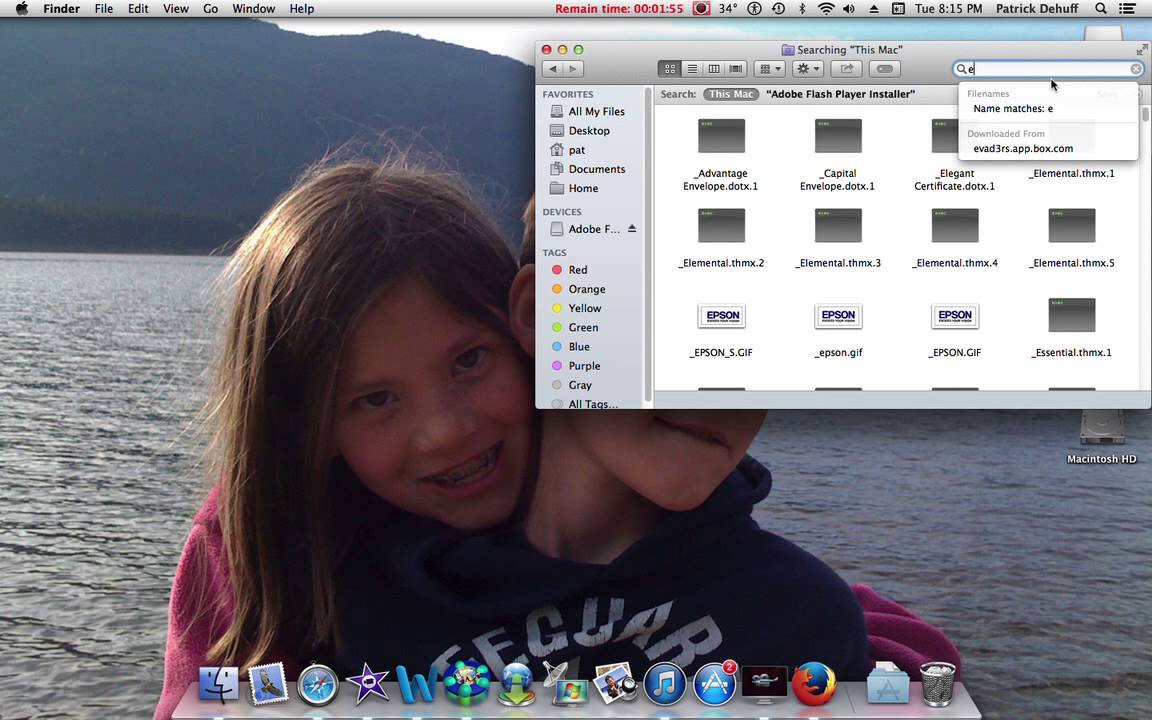Open the Trash in Dock

point(938,683)
